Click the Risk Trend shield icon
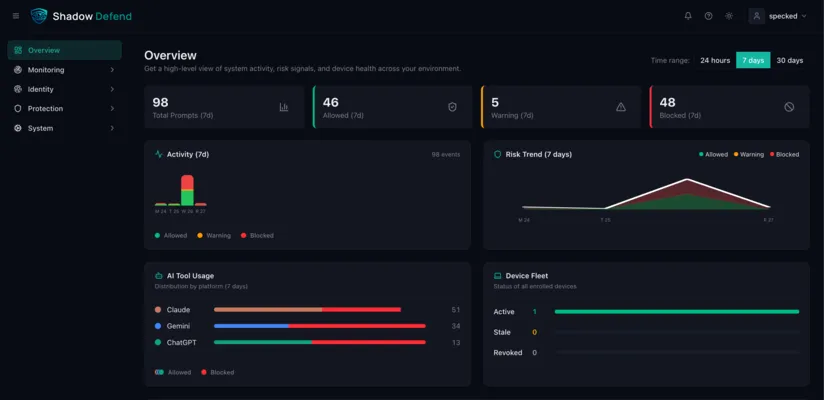The image size is (824, 400). pyautogui.click(x=498, y=155)
